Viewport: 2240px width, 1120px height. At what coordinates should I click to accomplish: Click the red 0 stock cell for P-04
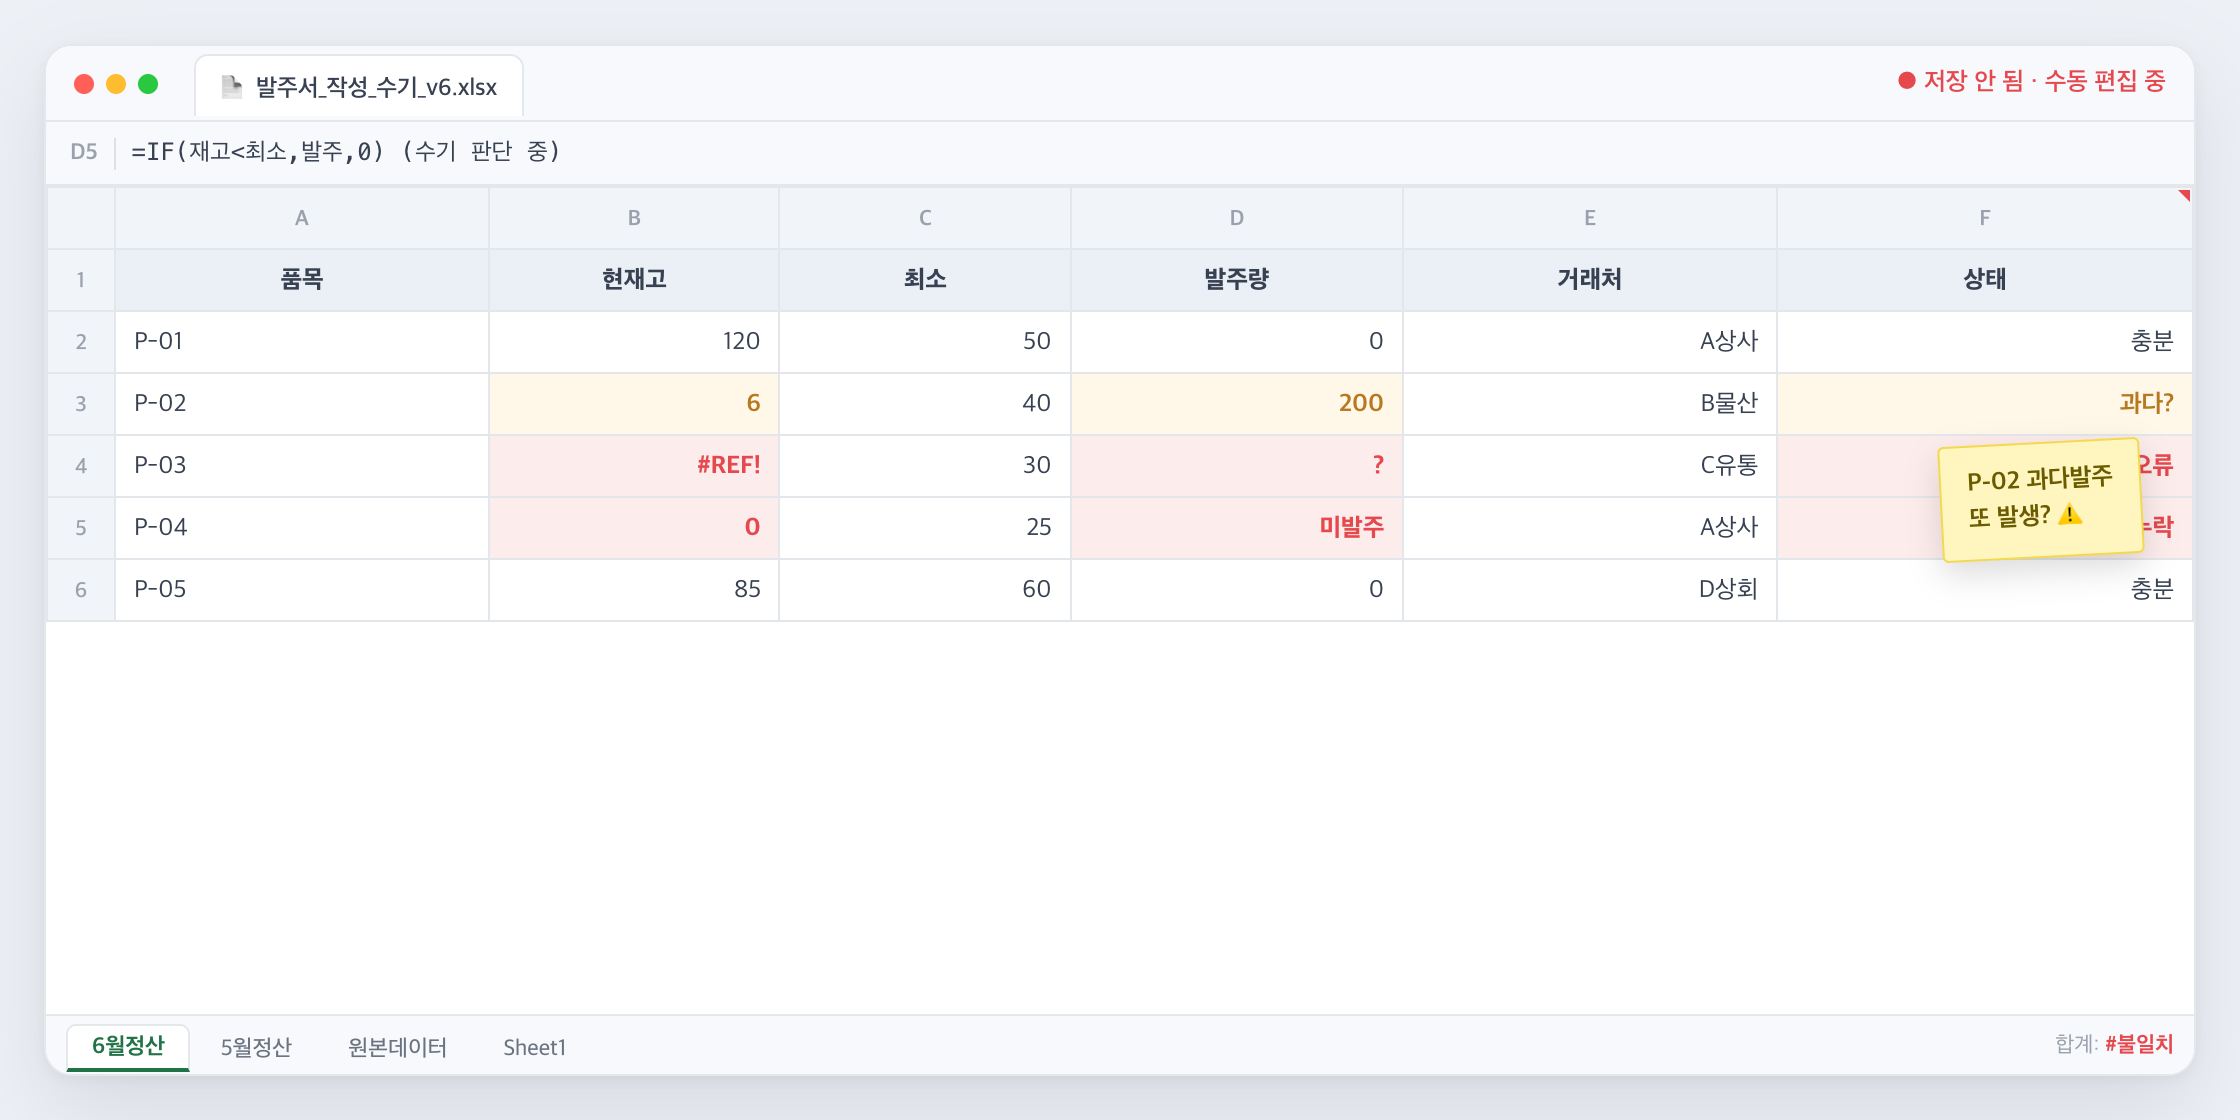click(x=634, y=528)
